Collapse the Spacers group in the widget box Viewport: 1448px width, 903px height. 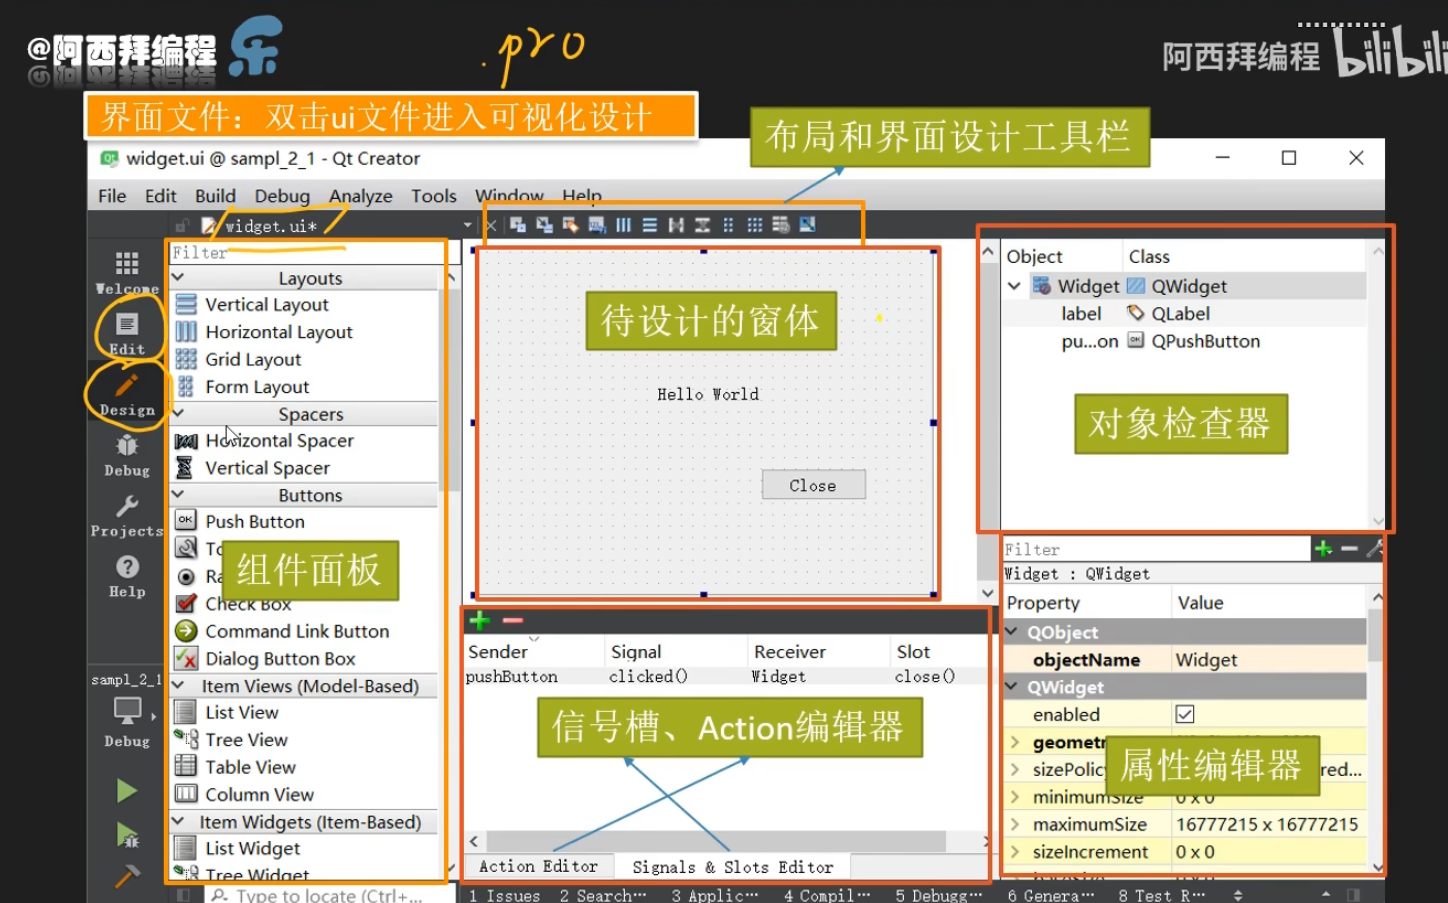178,412
